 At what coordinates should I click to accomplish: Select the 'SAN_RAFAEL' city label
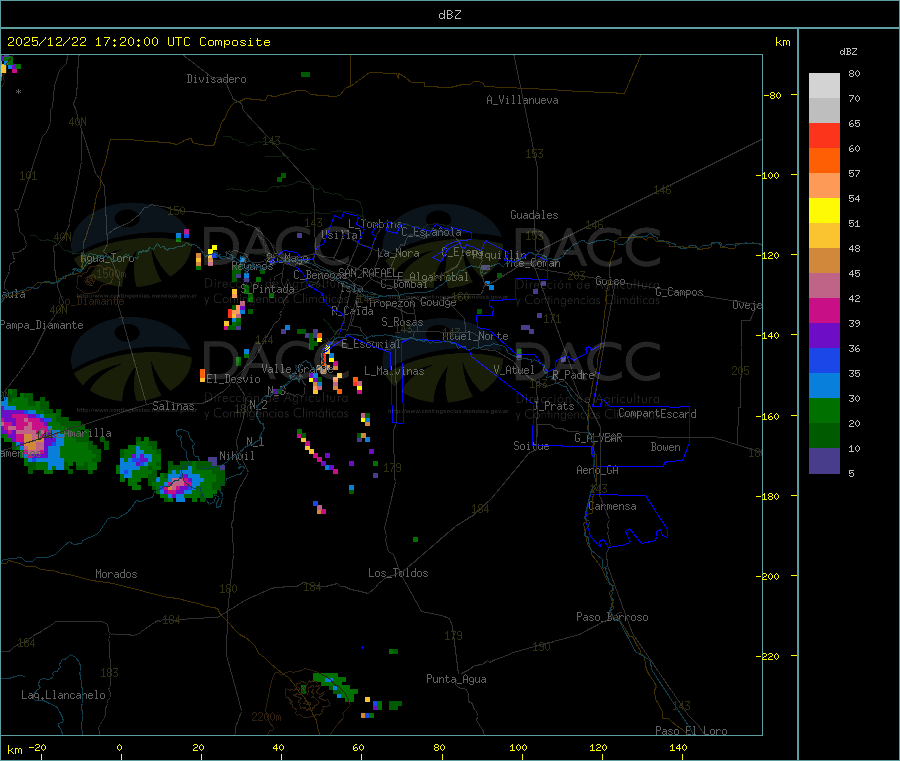367,272
